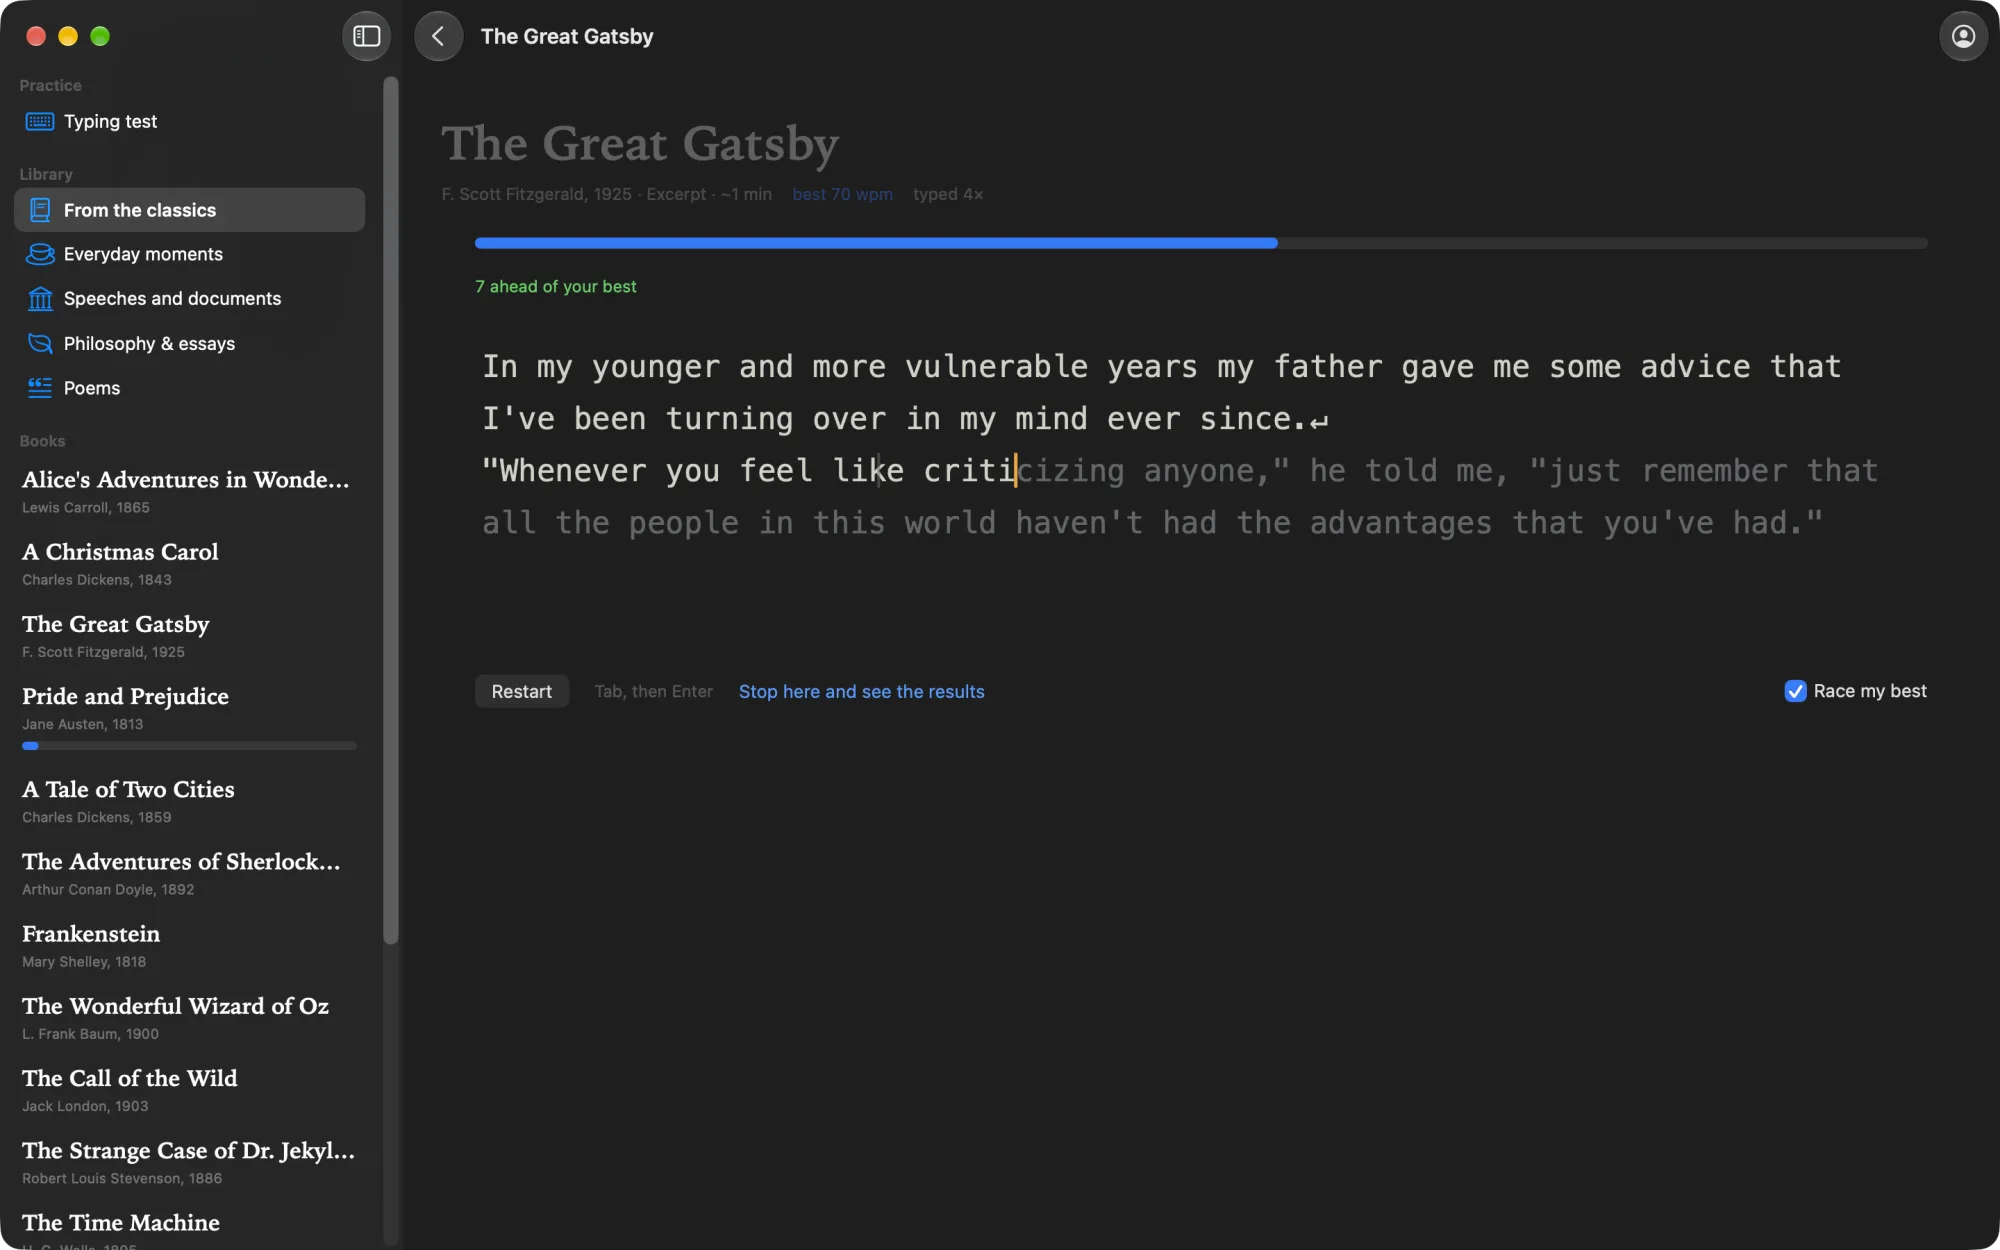Toggle the Race my best checkbox
This screenshot has width=2000, height=1250.
[1795, 691]
